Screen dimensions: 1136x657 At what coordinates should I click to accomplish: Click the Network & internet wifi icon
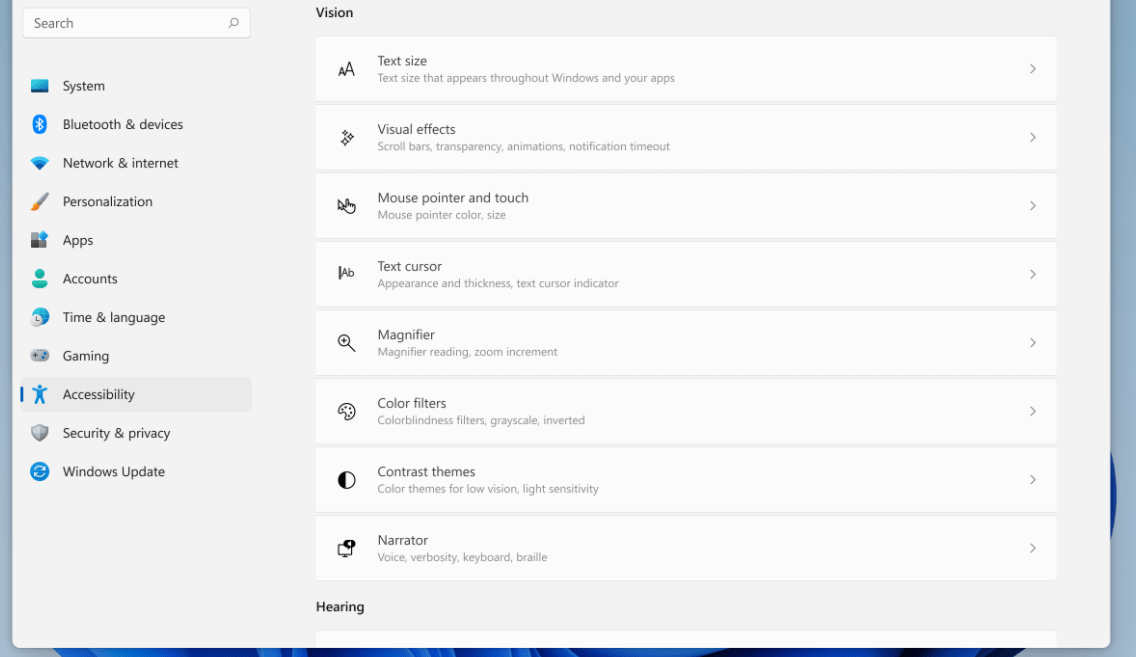click(x=40, y=163)
